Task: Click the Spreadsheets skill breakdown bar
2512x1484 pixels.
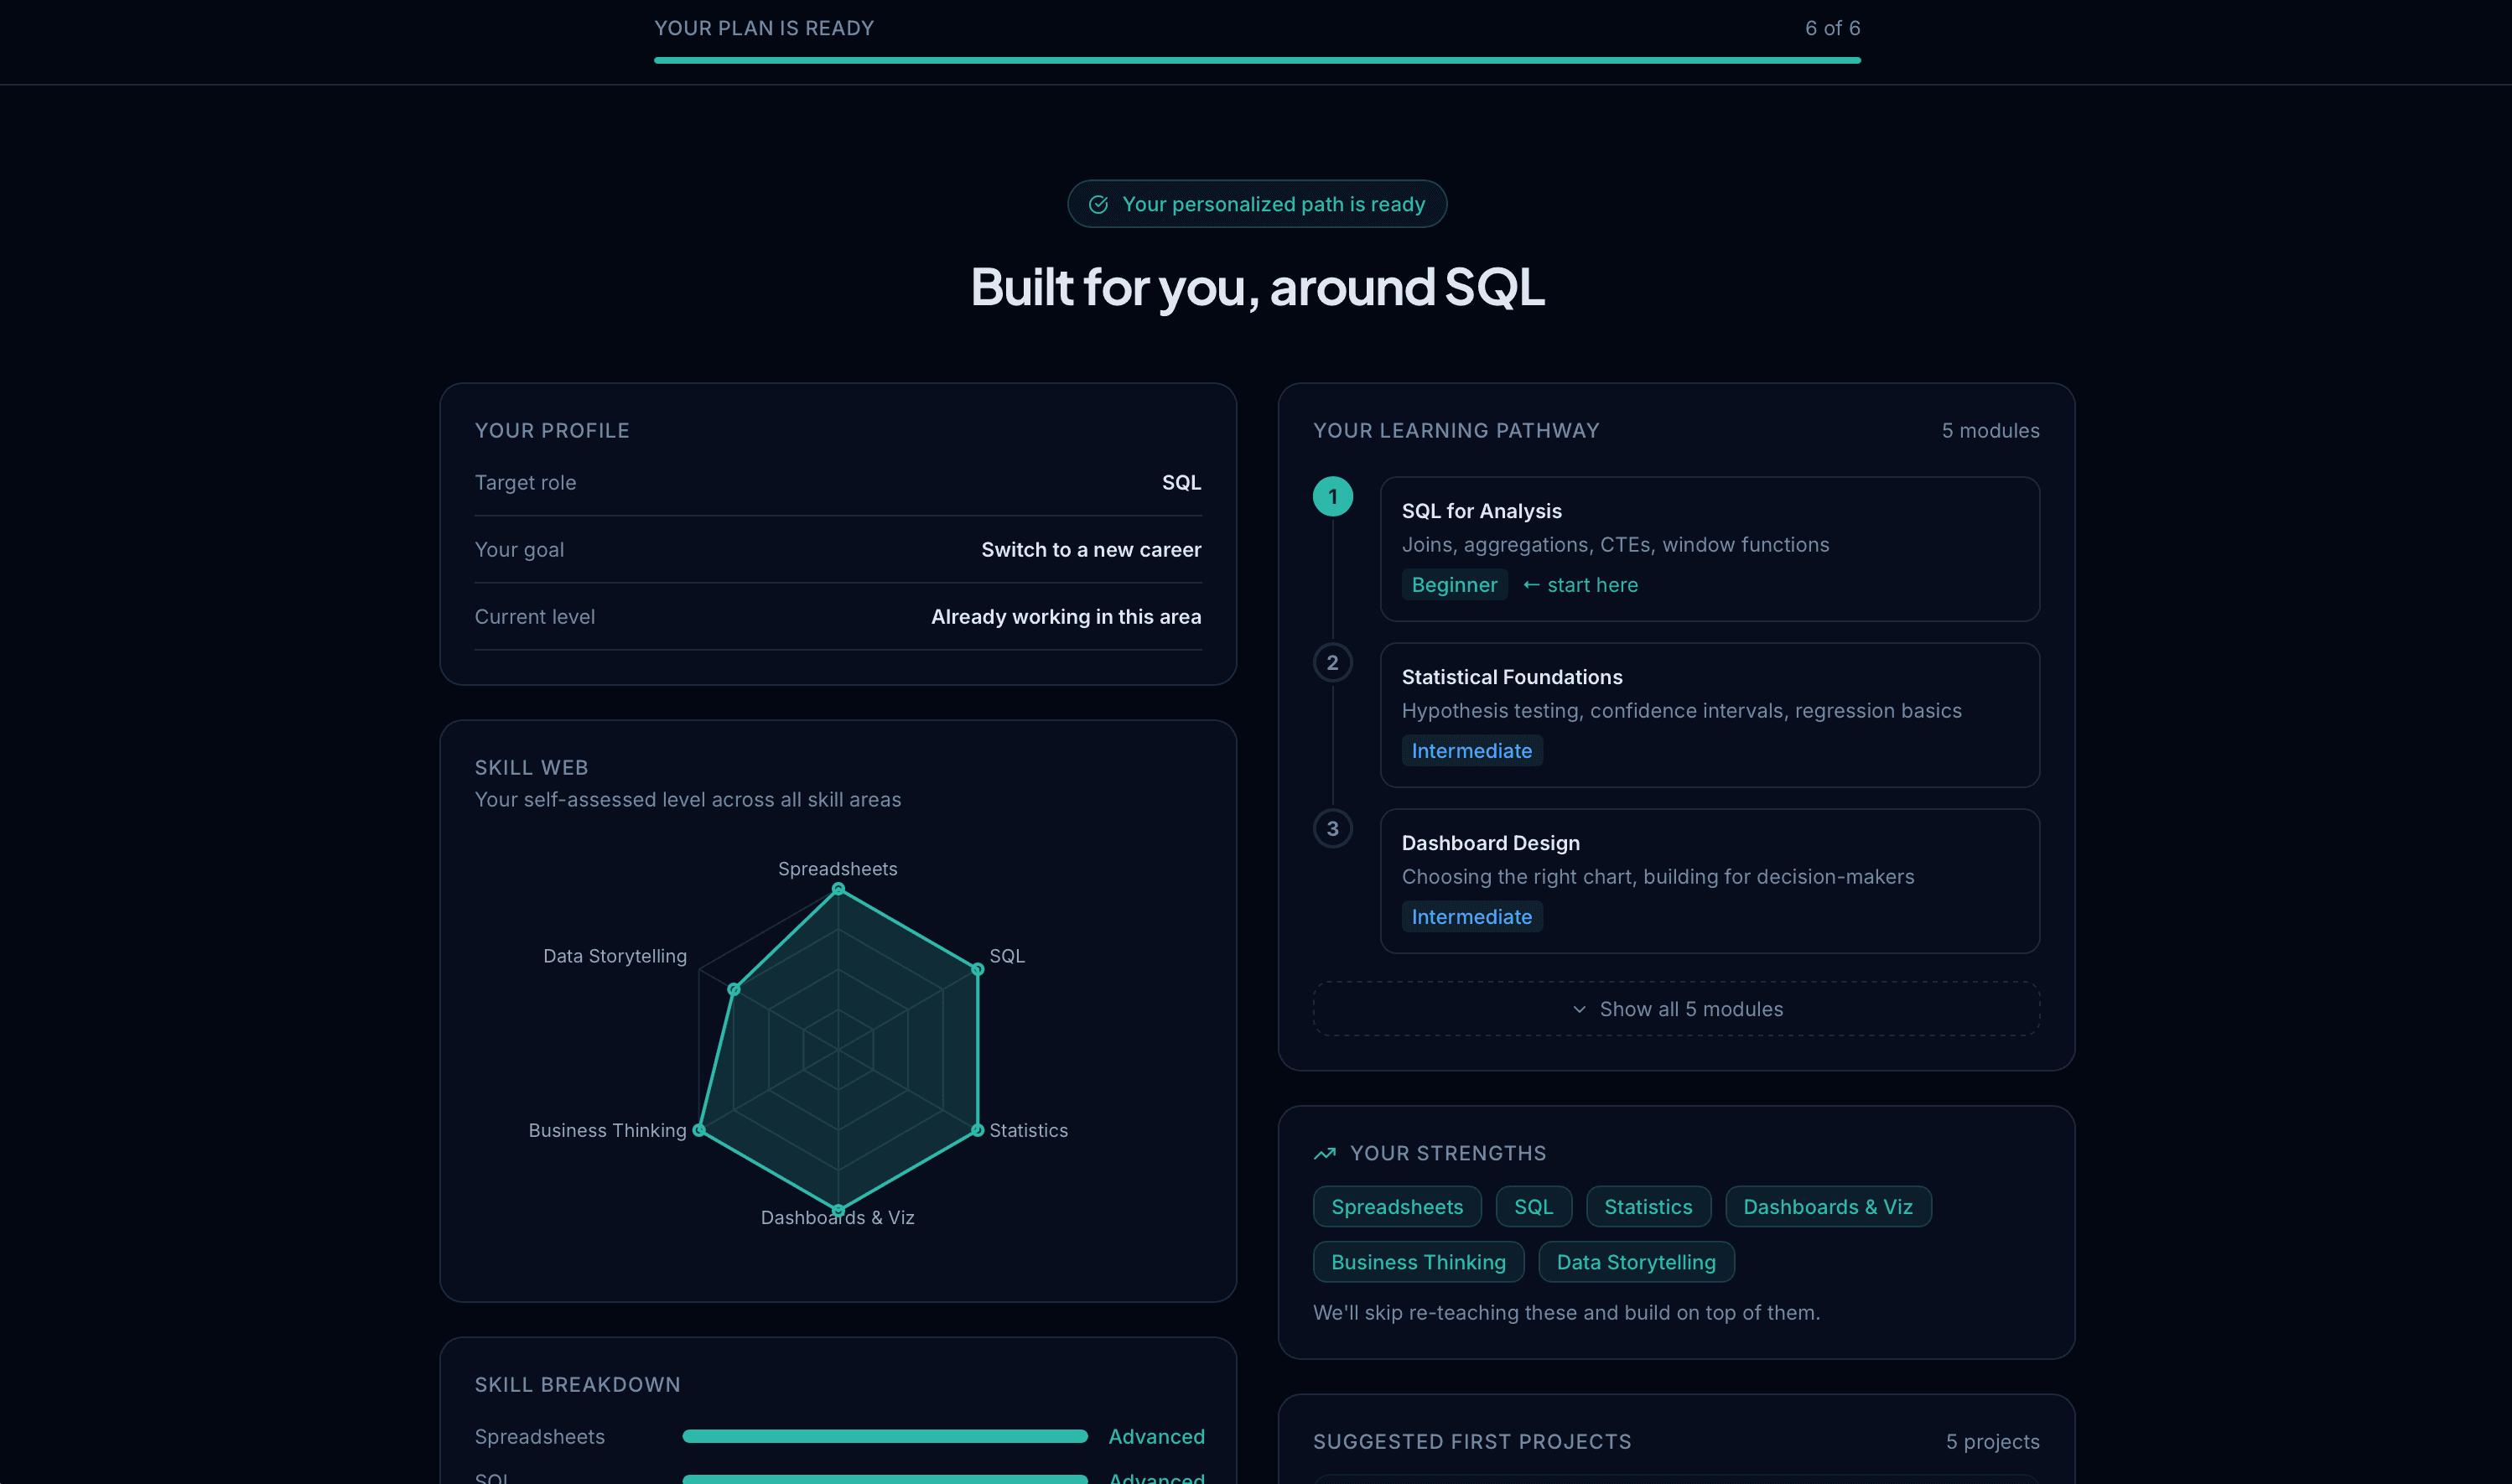Action: tap(885, 1437)
